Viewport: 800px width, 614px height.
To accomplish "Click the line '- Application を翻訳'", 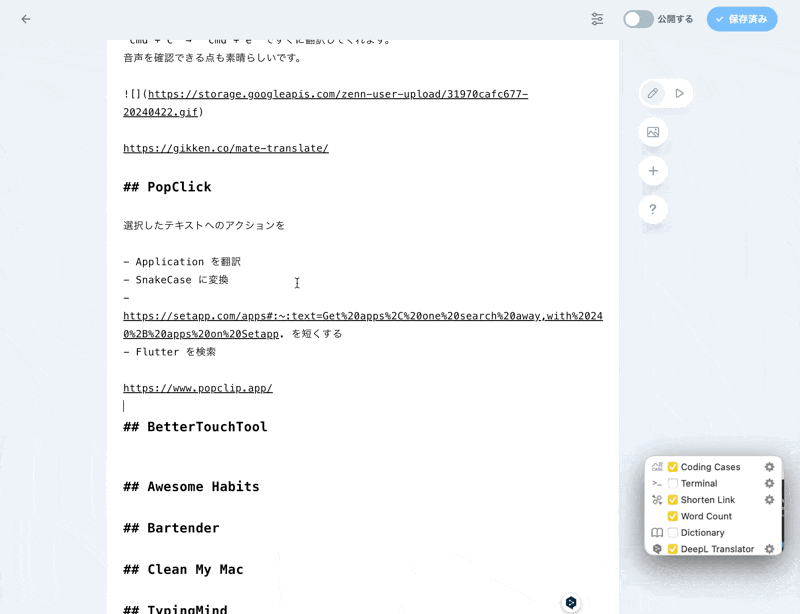I will click(x=182, y=262).
